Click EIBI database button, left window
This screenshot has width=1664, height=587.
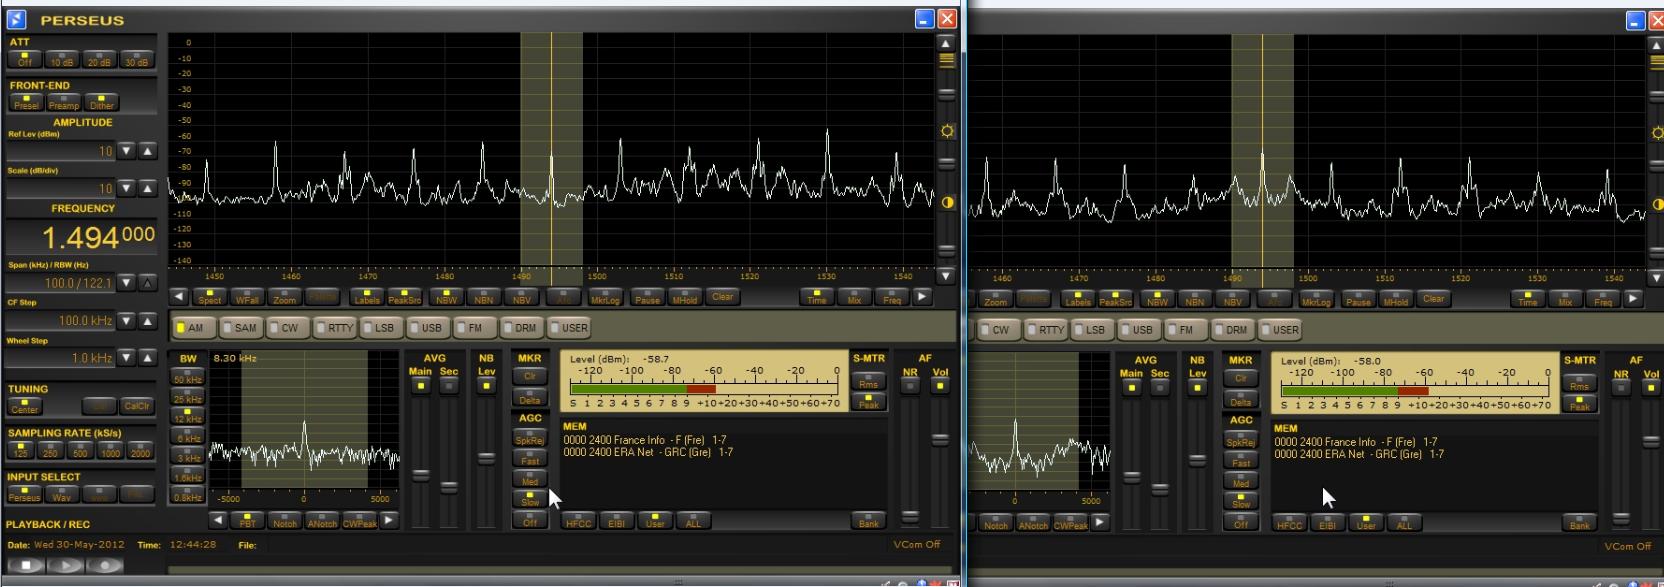click(616, 522)
